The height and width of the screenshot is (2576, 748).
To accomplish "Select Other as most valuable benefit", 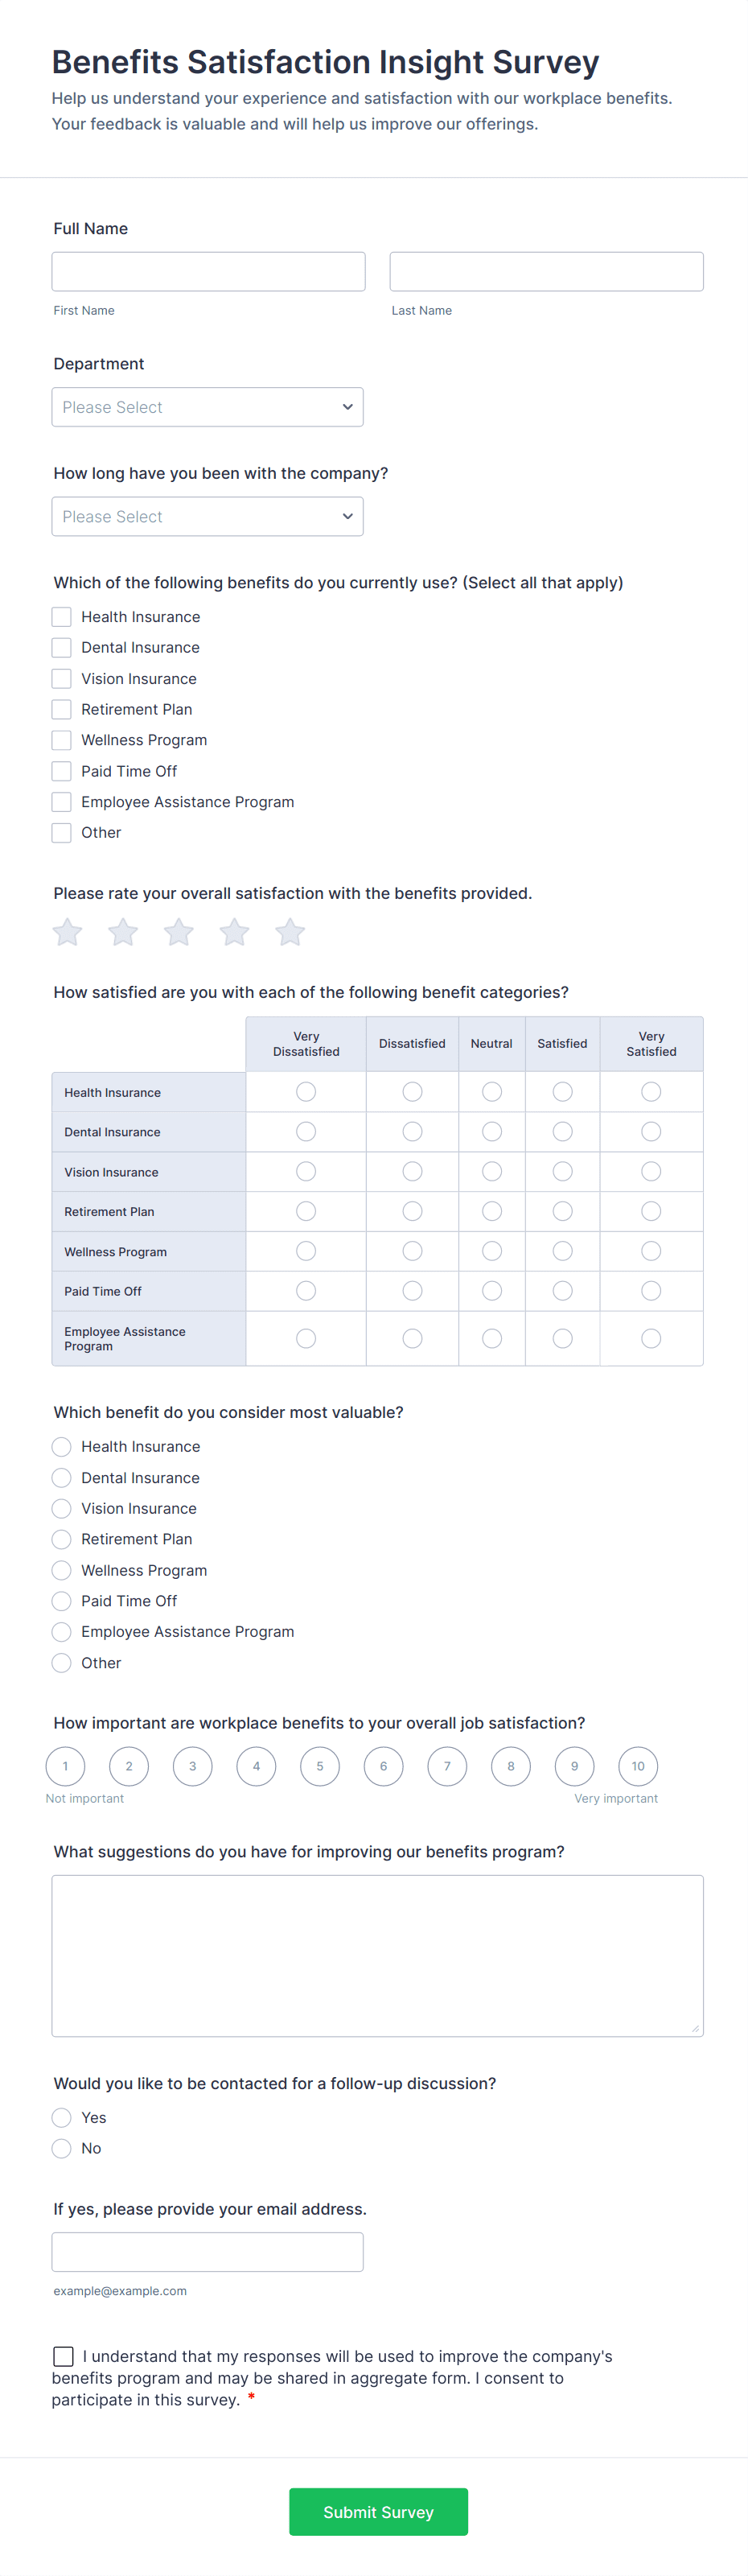I will [61, 1662].
